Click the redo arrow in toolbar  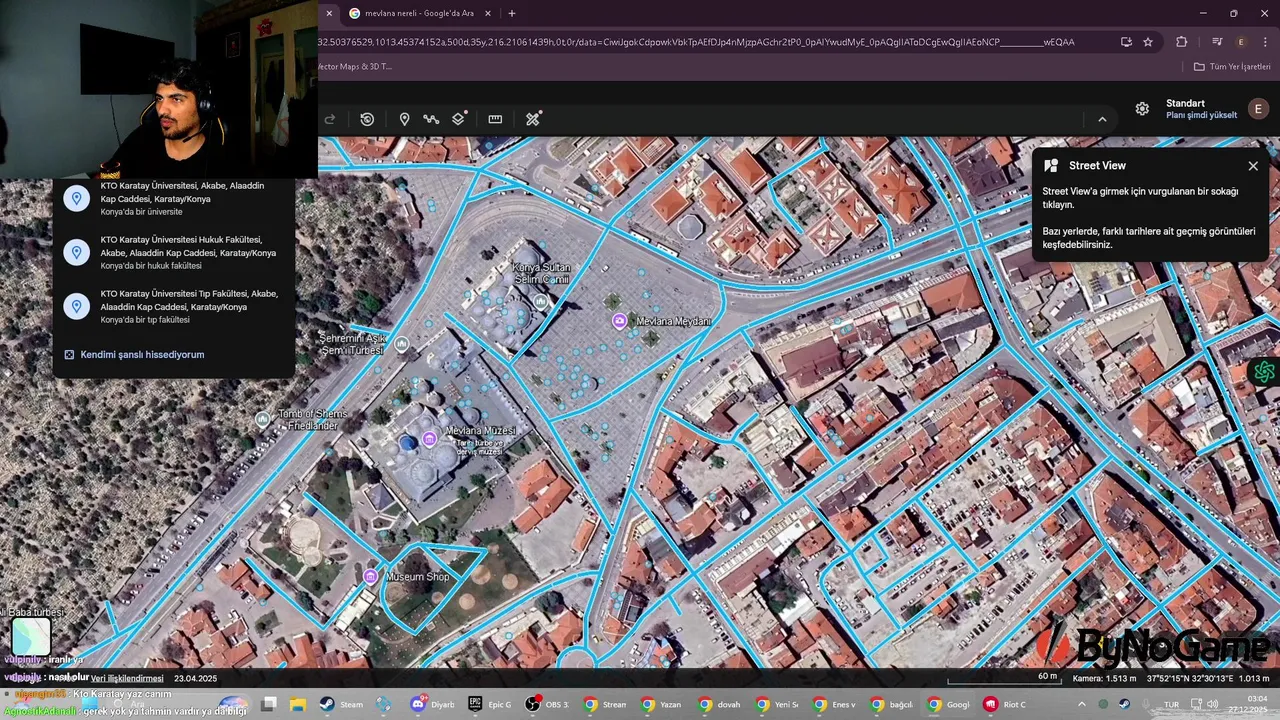(329, 119)
